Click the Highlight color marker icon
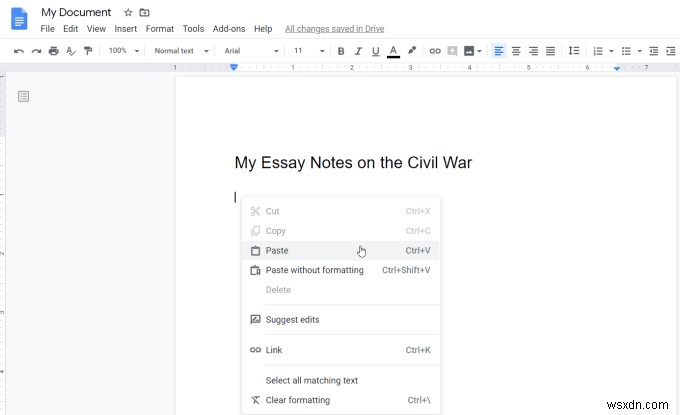 411,51
